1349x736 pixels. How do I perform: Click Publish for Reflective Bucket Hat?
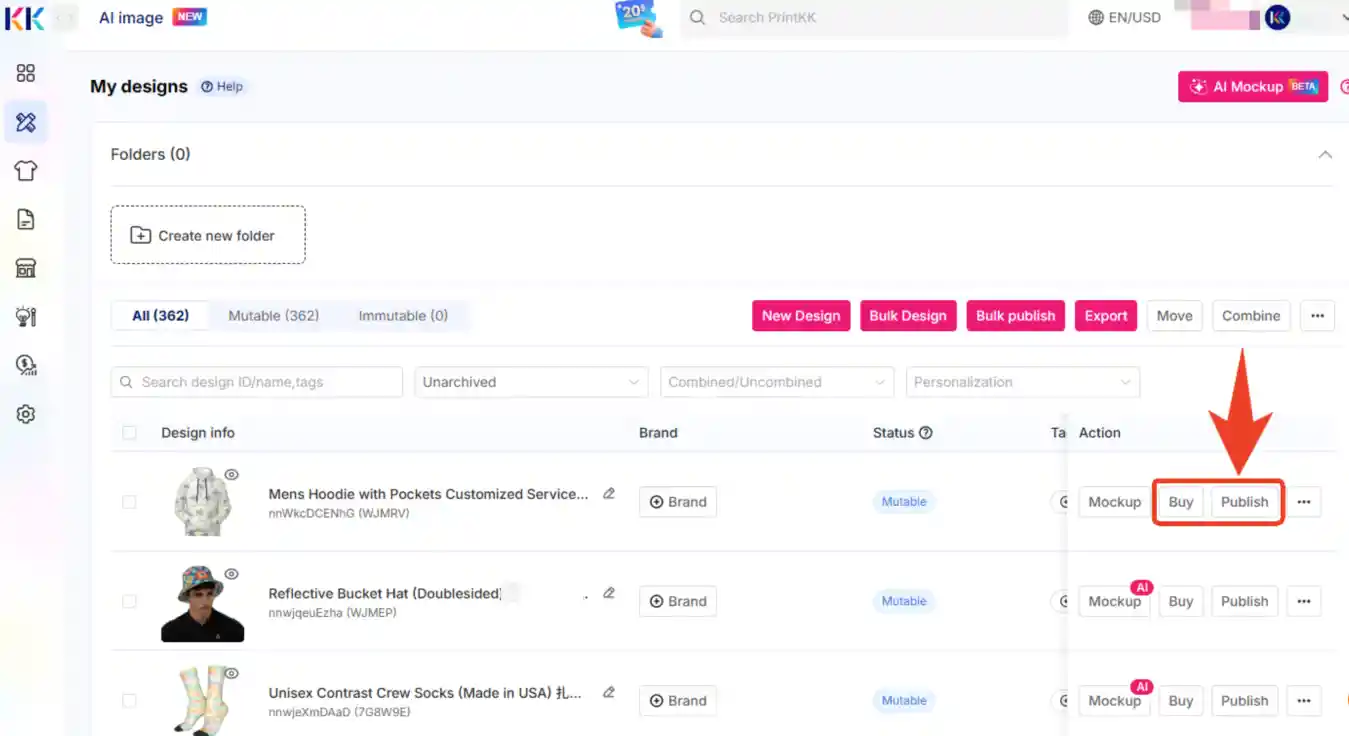tap(1245, 601)
